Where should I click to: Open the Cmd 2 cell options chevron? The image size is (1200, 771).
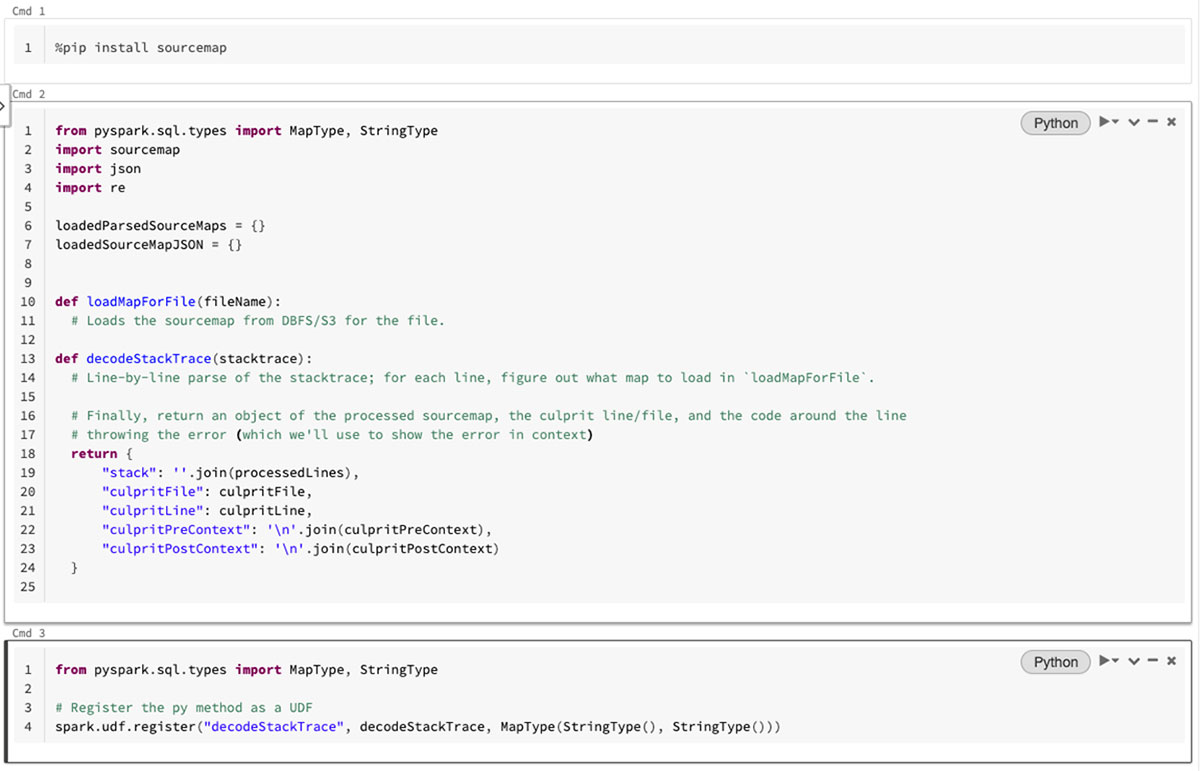[x=1133, y=122]
